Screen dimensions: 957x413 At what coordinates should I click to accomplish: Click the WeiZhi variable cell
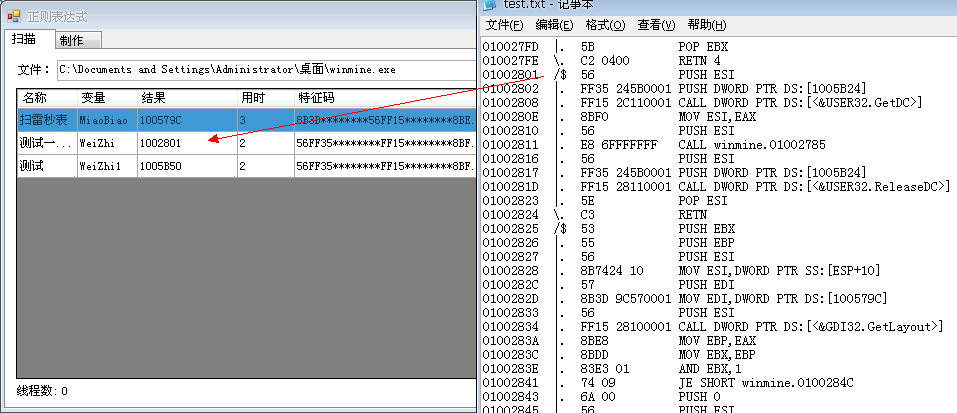tap(107, 143)
